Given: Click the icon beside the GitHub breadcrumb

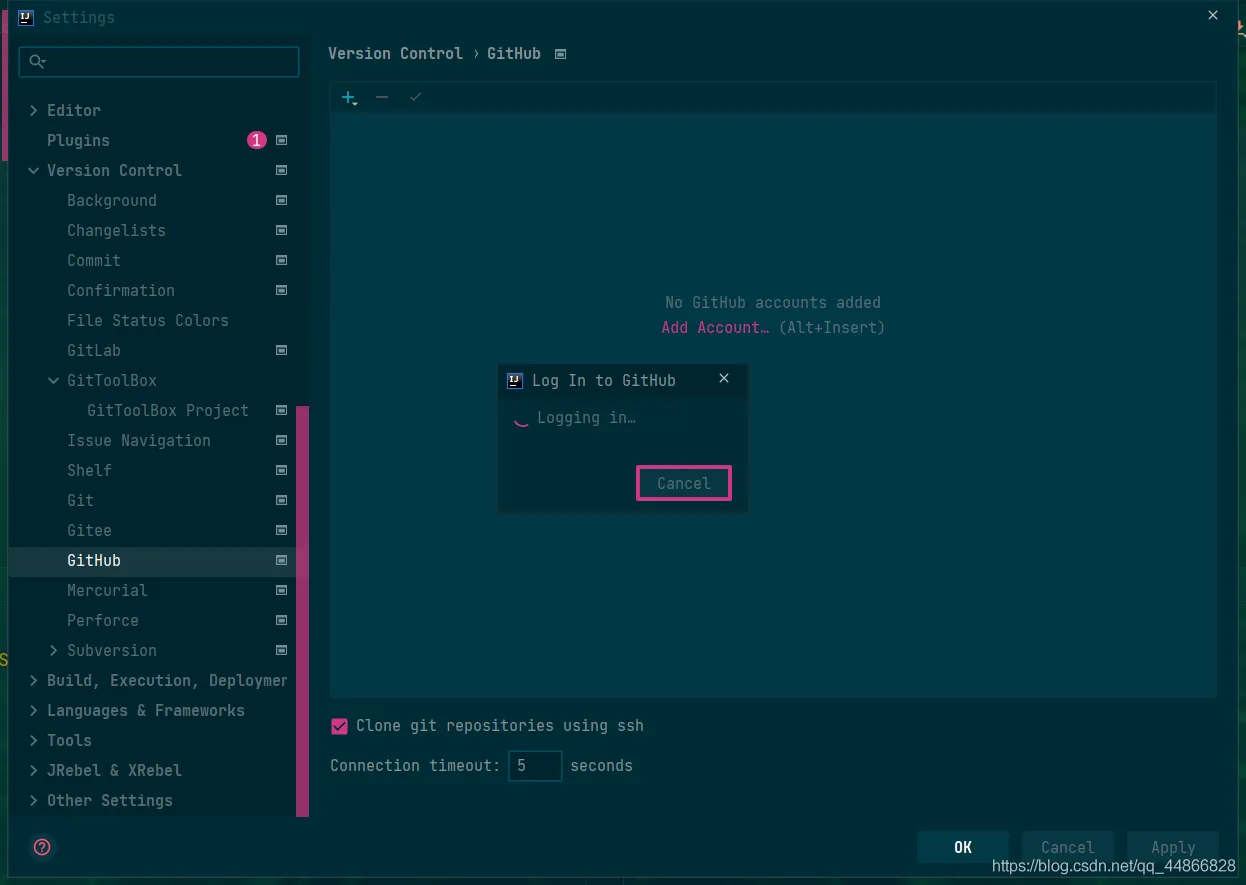Looking at the screenshot, I should pyautogui.click(x=561, y=54).
